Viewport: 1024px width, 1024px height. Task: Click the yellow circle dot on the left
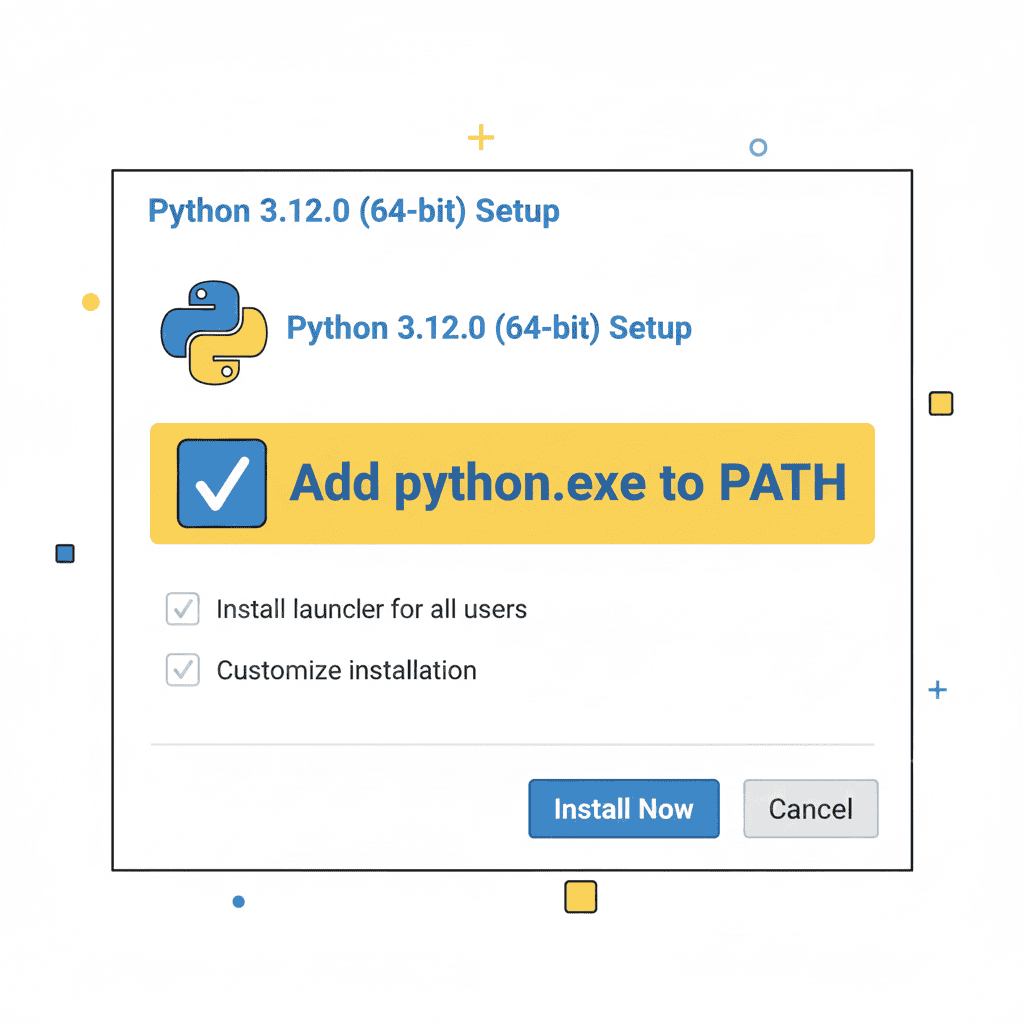coord(90,301)
